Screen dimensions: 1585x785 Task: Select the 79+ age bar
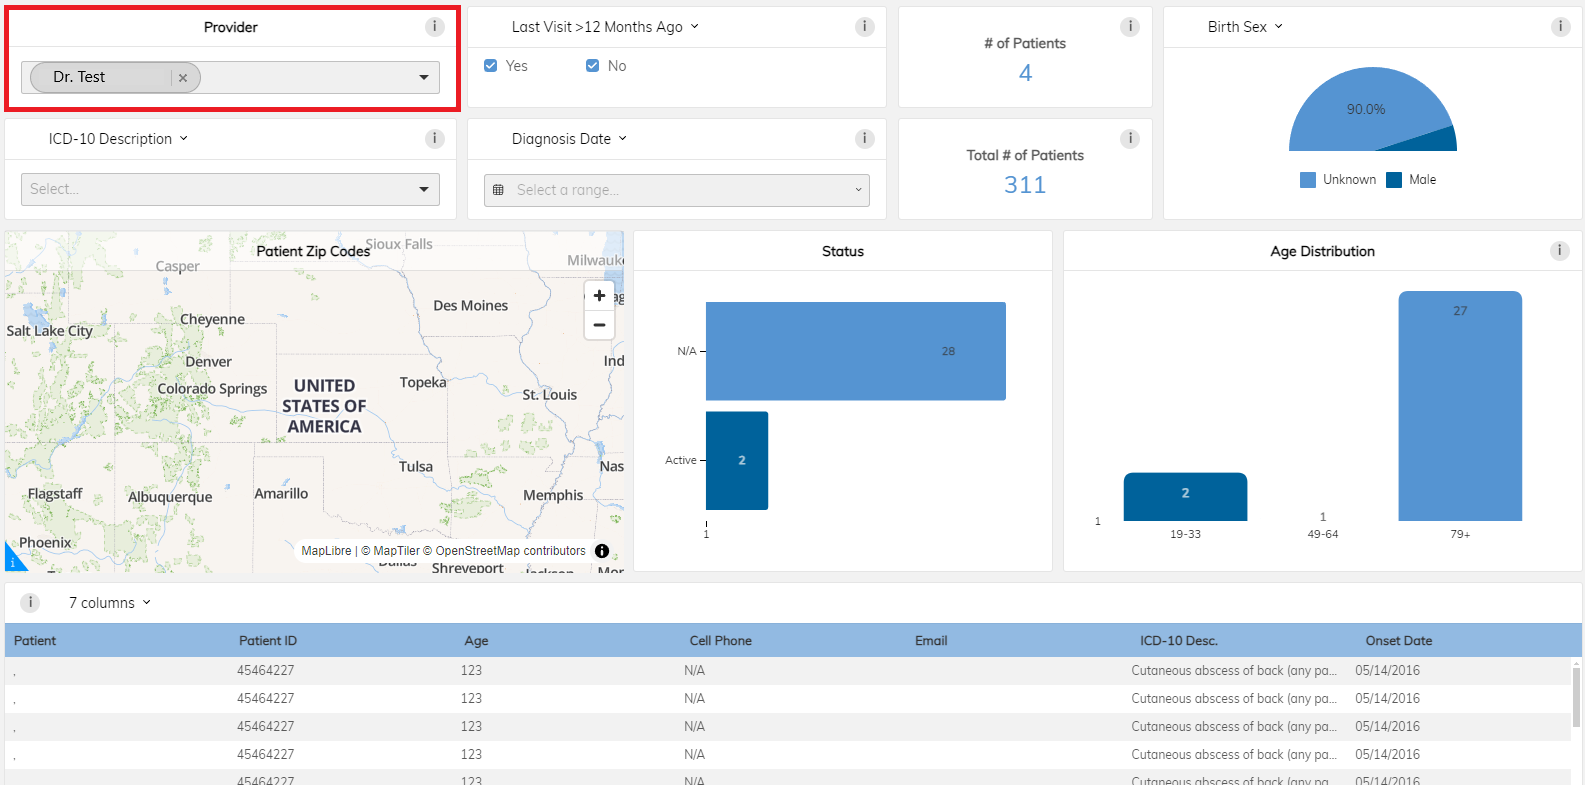pos(1460,406)
